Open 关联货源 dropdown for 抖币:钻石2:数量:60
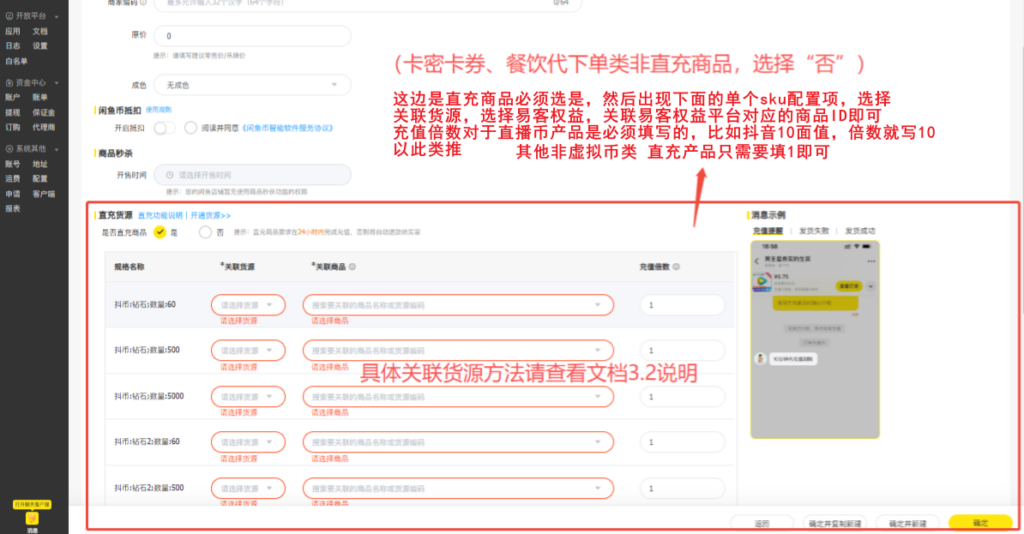Image resolution: width=1024 pixels, height=534 pixels. click(x=248, y=442)
